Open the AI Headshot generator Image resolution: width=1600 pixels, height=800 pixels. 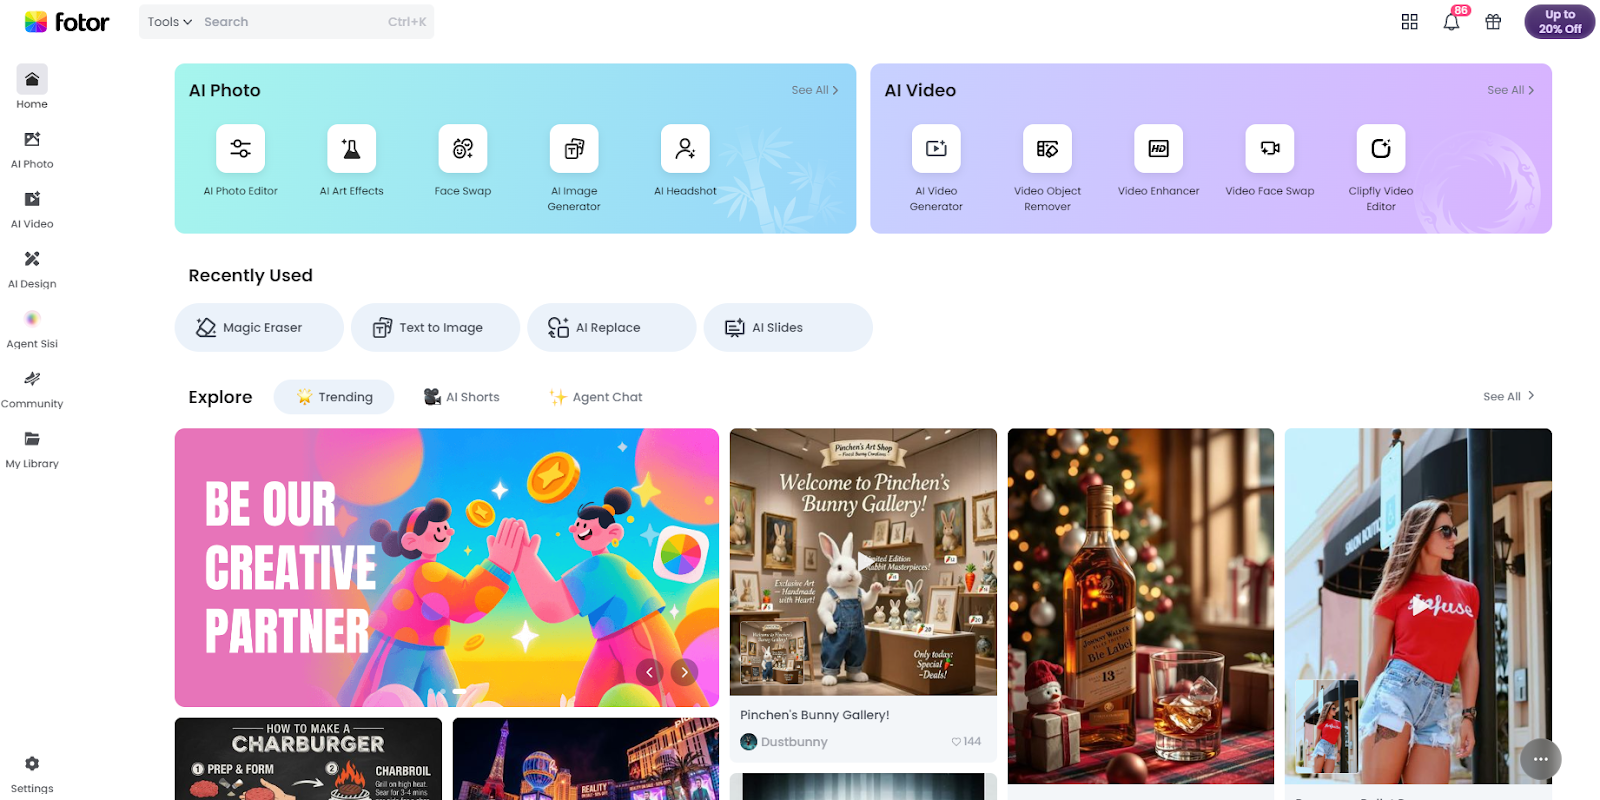click(685, 149)
